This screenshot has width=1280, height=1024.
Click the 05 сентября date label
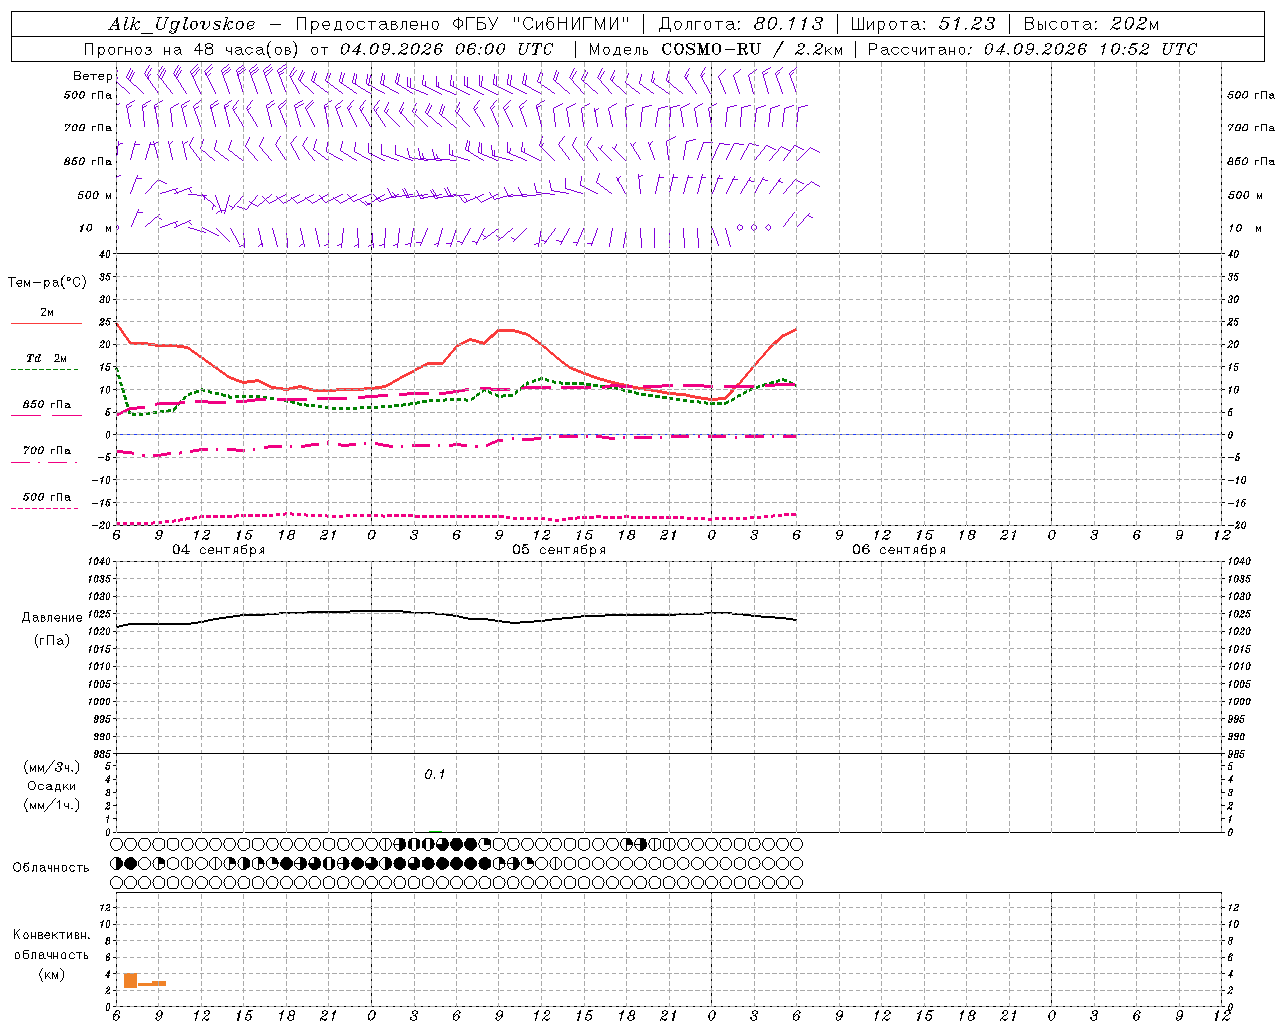pyautogui.click(x=559, y=550)
